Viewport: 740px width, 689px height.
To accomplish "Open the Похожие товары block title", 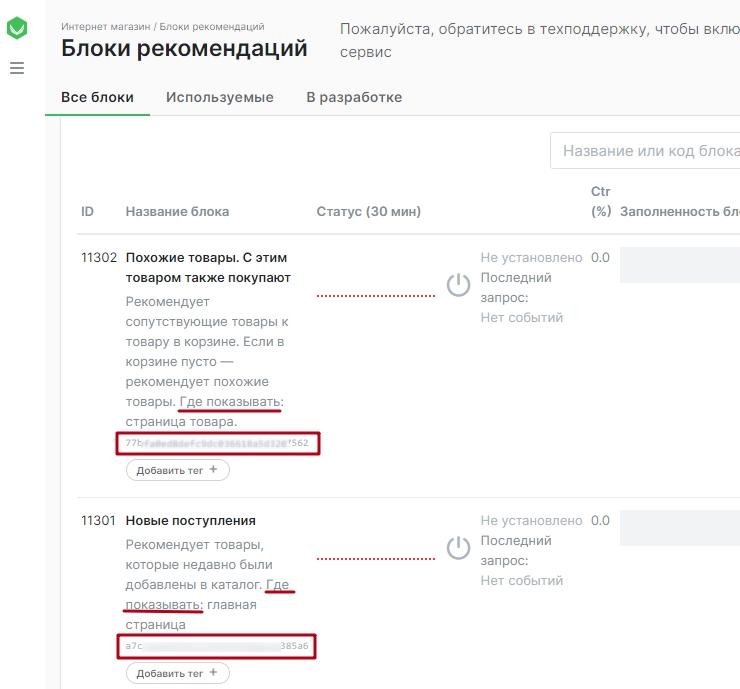I will tap(208, 267).
